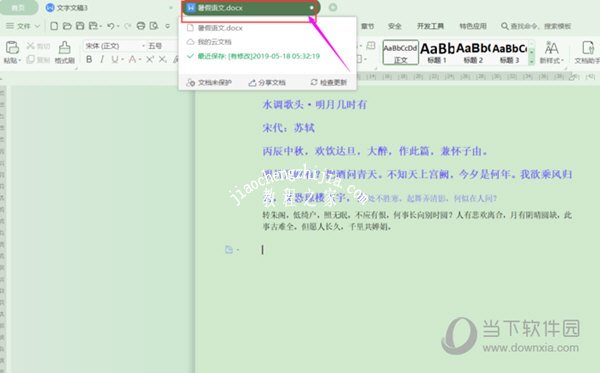The image size is (600, 373).
Task: Expand the quick access toolbar customize arrow
Action: 168,26
